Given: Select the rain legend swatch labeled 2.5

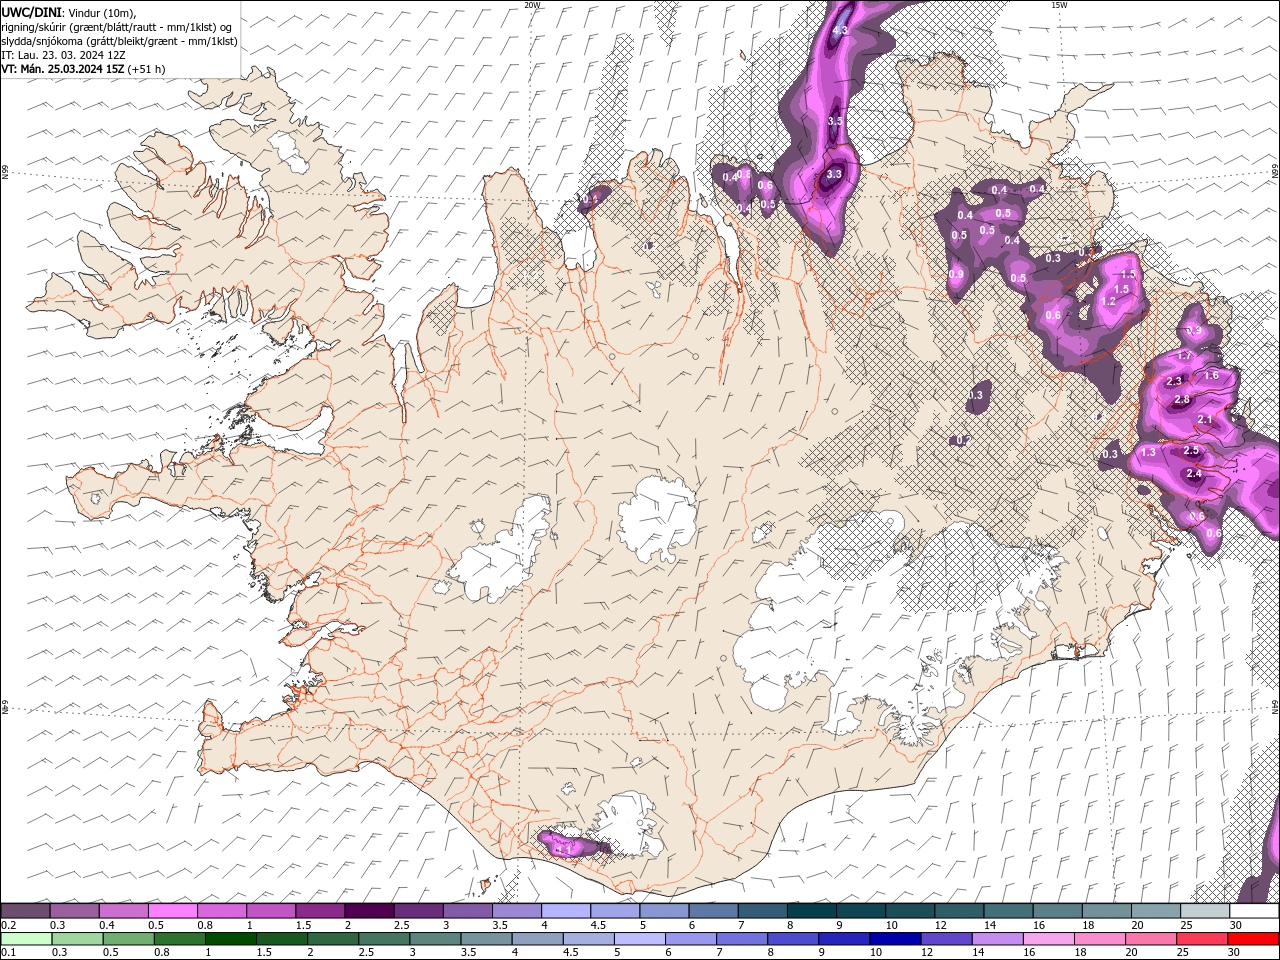Looking at the screenshot, I should point(385,939).
